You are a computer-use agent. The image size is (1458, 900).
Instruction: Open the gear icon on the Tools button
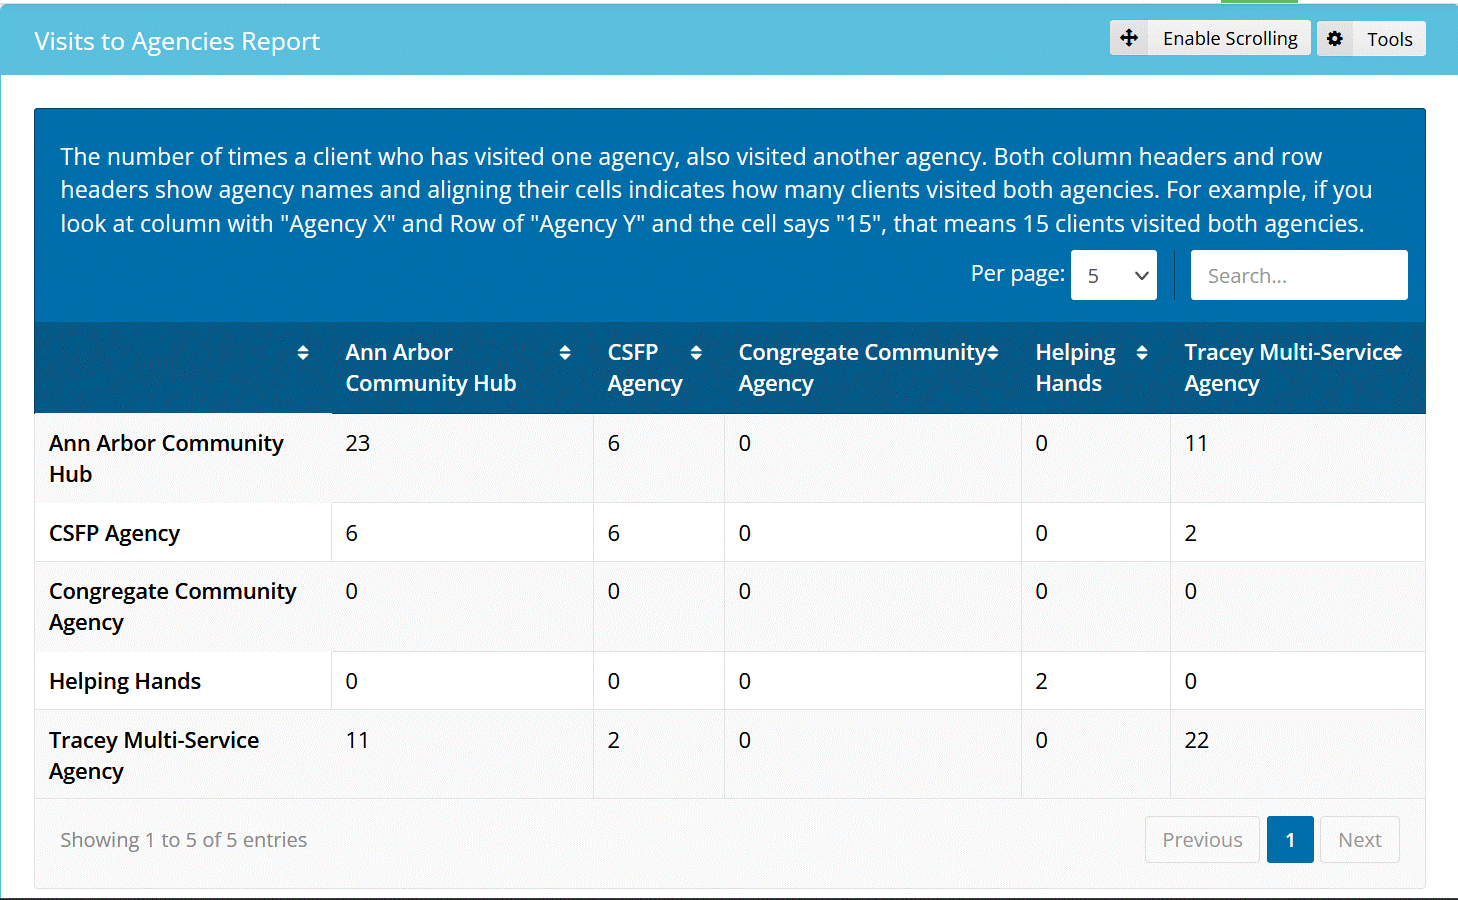tap(1335, 38)
